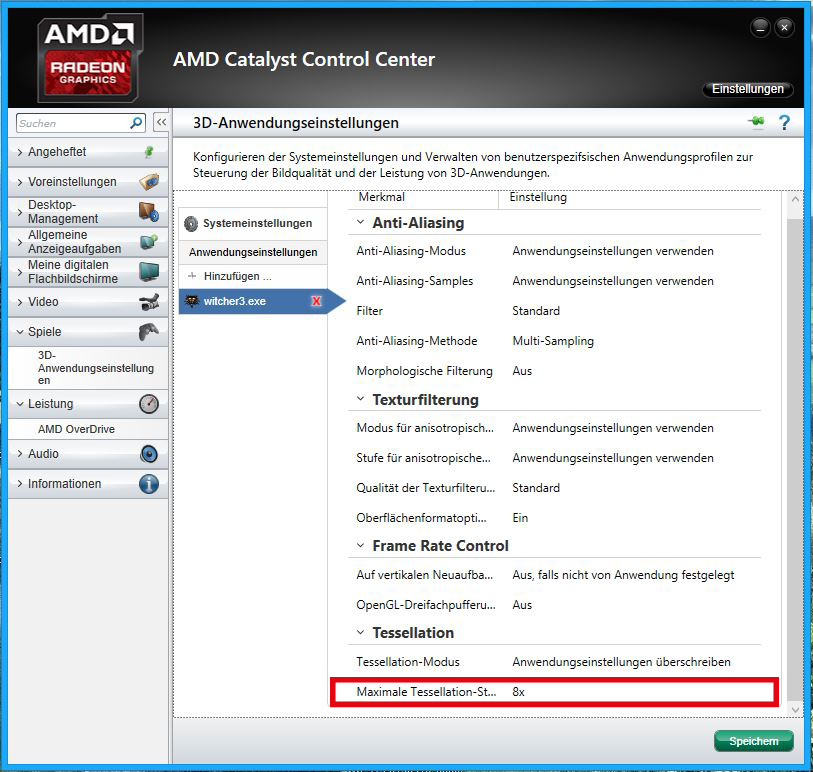Click the Voreinstellungen presets icon
This screenshot has width=813, height=772.
pos(149,181)
